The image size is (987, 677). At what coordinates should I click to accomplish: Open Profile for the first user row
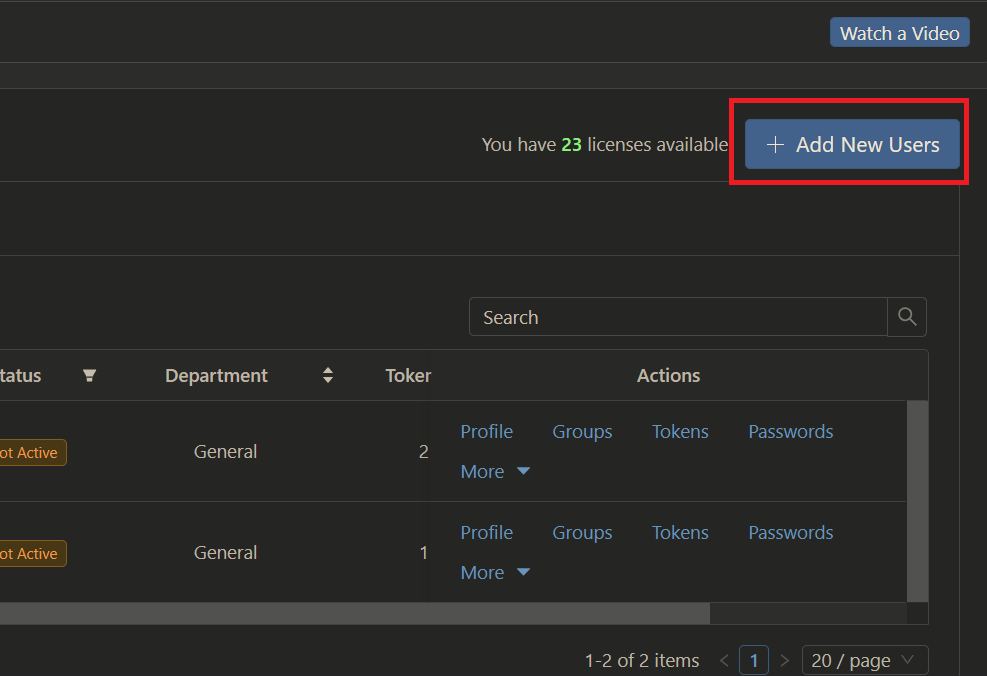pos(486,431)
